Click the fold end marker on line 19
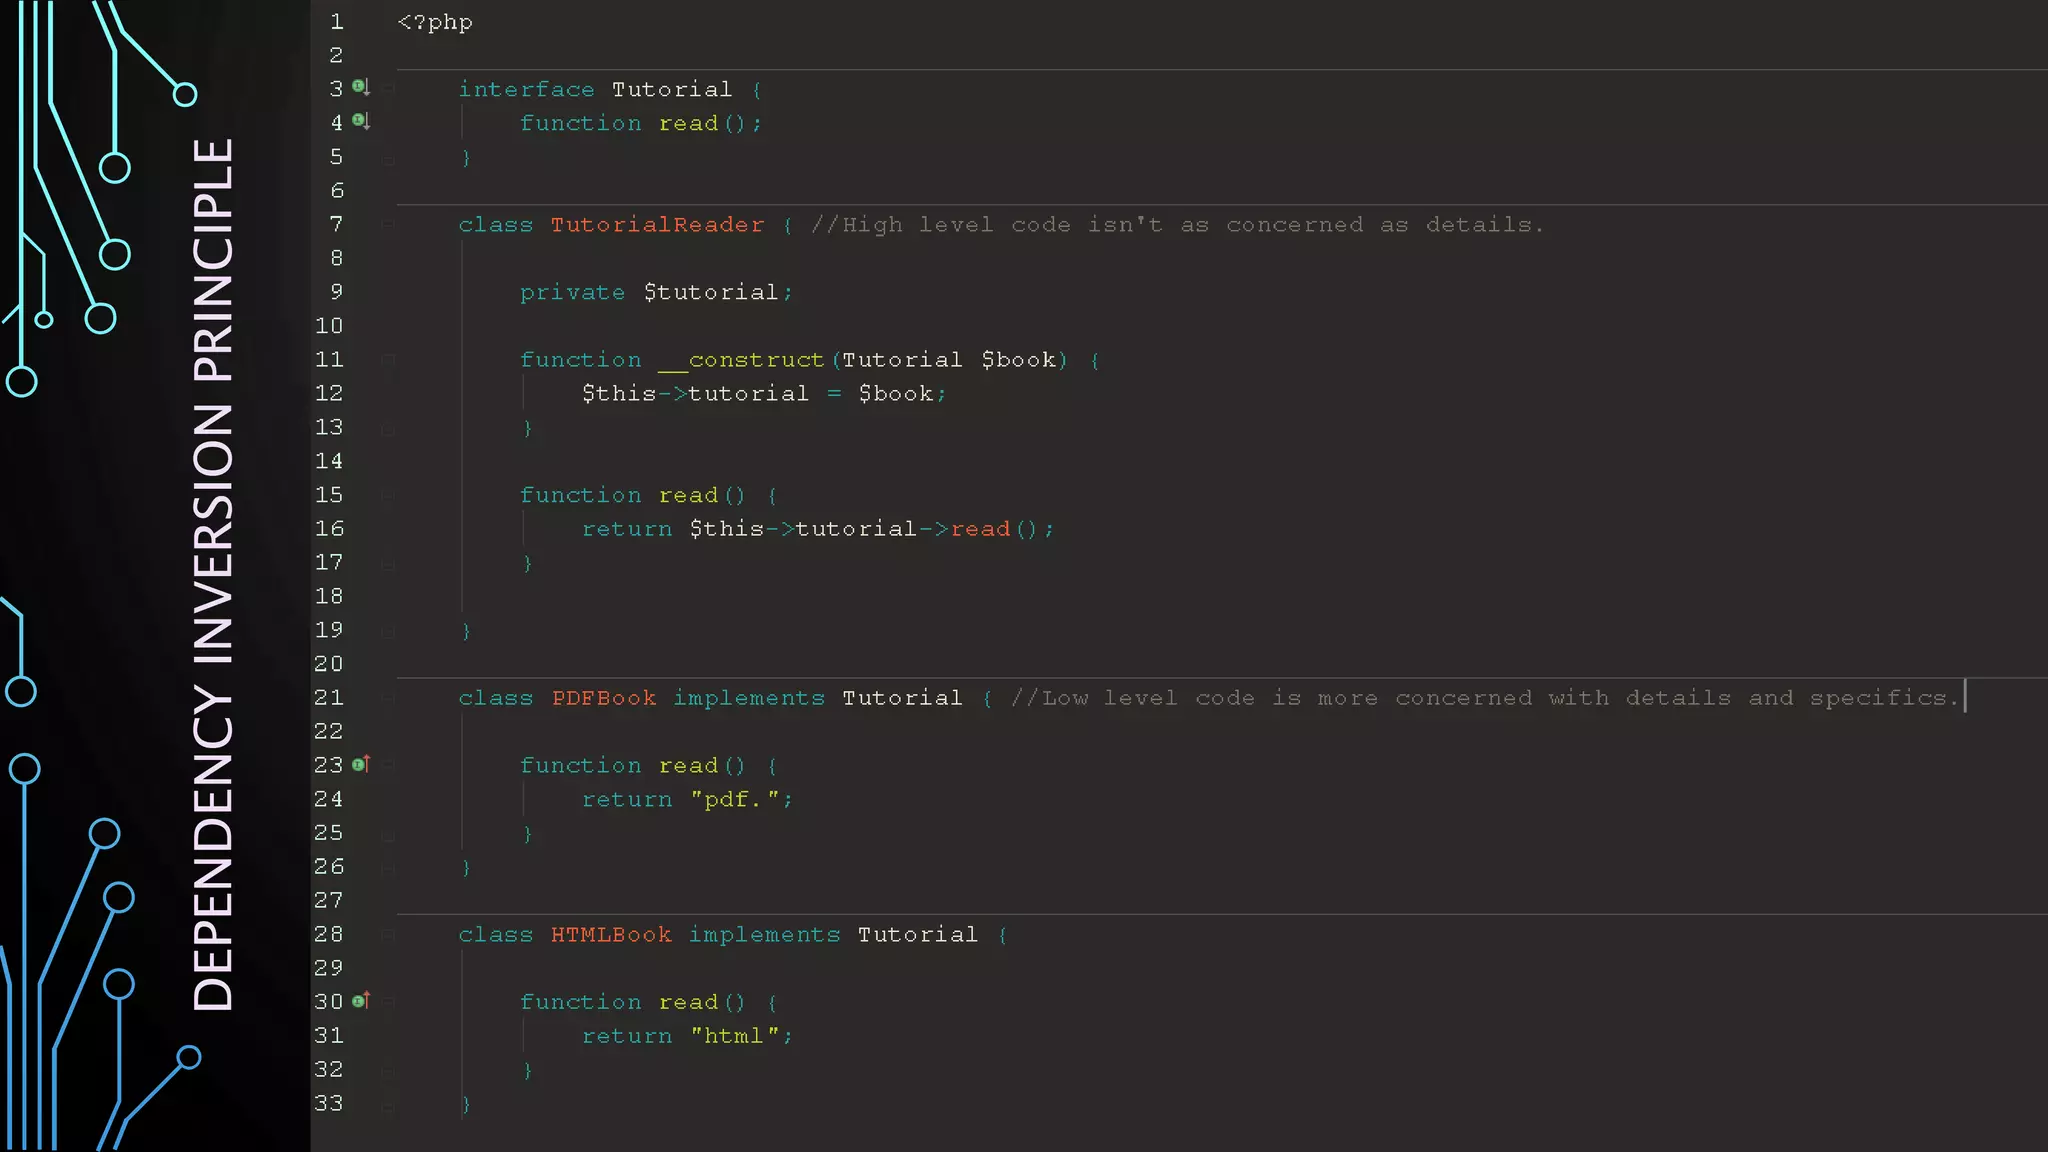This screenshot has width=2048, height=1152. pos(388,631)
